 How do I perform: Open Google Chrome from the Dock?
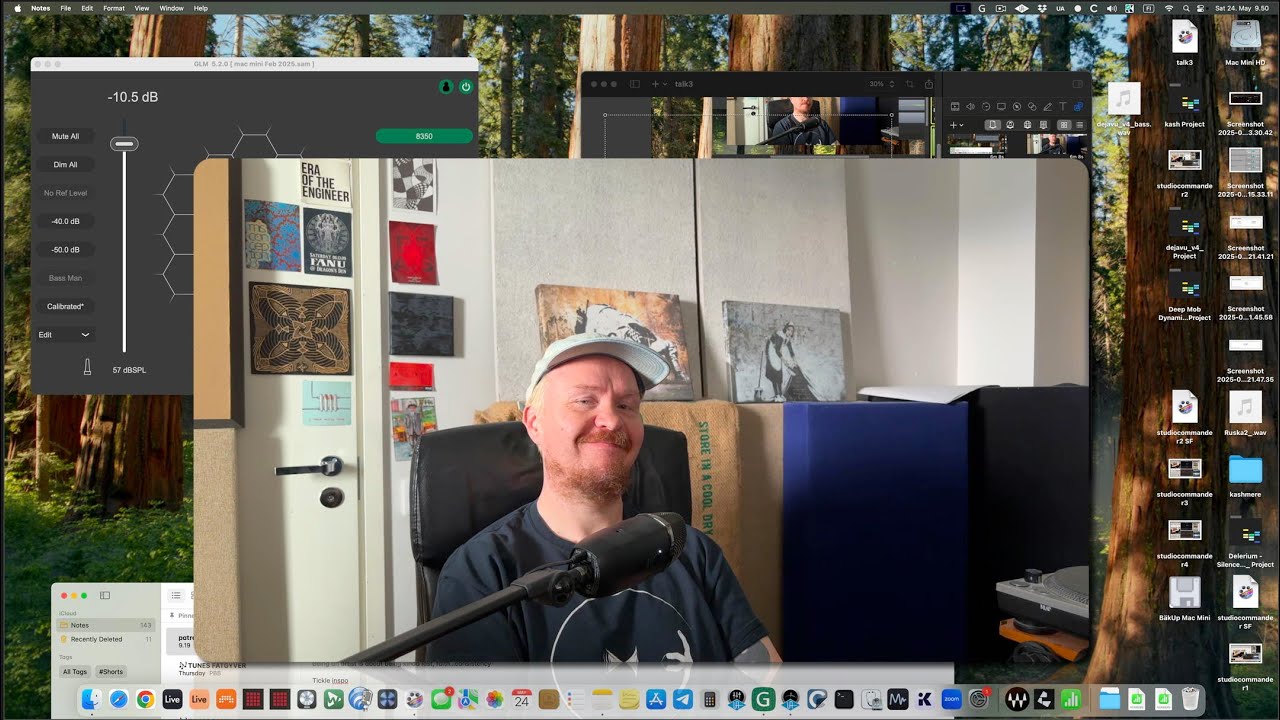tap(145, 699)
